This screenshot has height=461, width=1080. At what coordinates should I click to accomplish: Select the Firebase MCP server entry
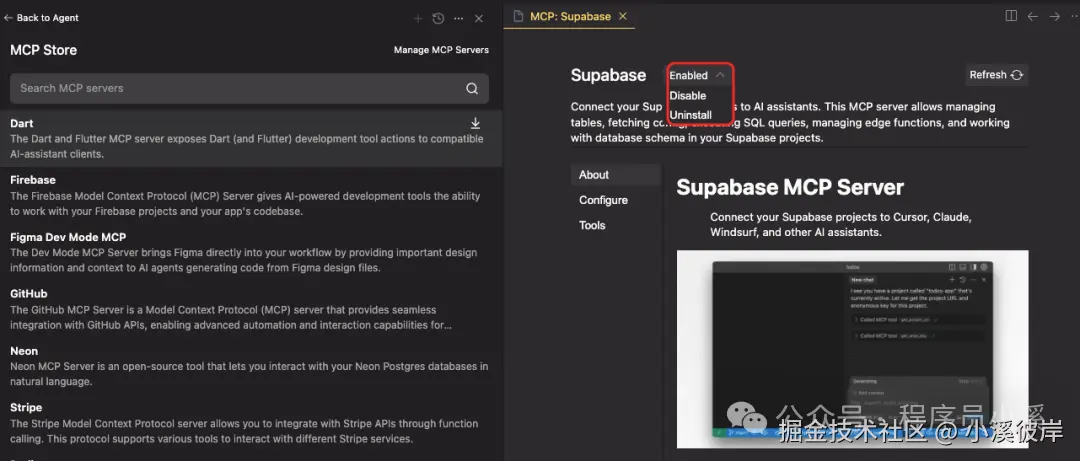[x=251, y=195]
